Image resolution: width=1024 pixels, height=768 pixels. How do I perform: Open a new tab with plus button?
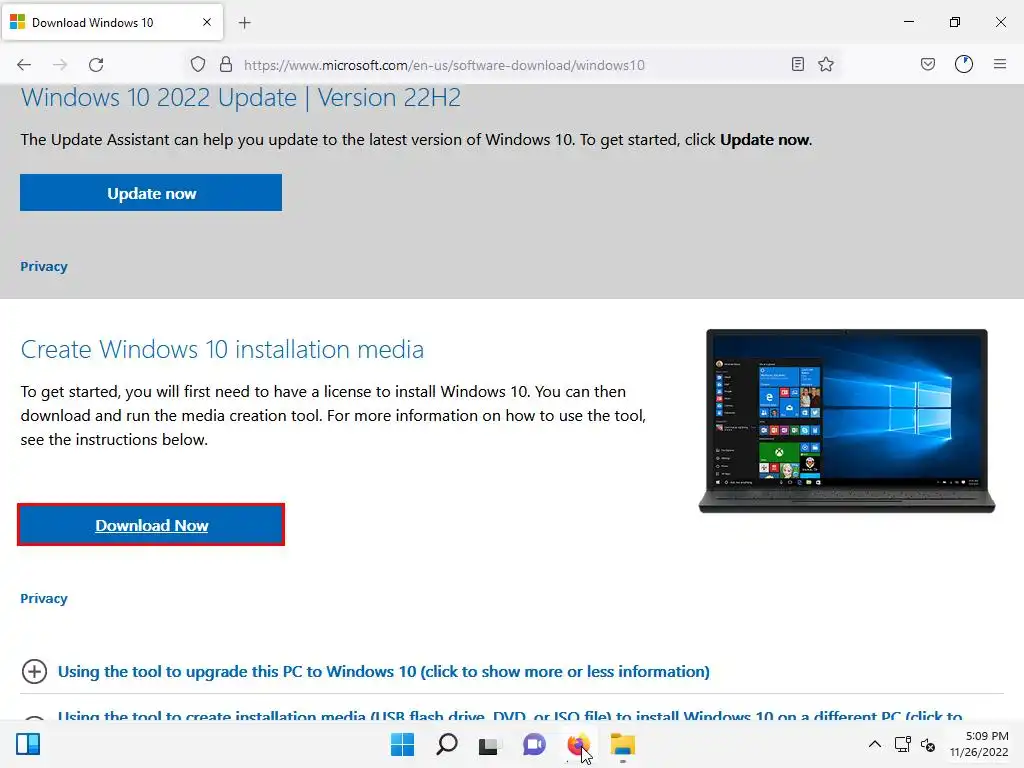tap(245, 23)
